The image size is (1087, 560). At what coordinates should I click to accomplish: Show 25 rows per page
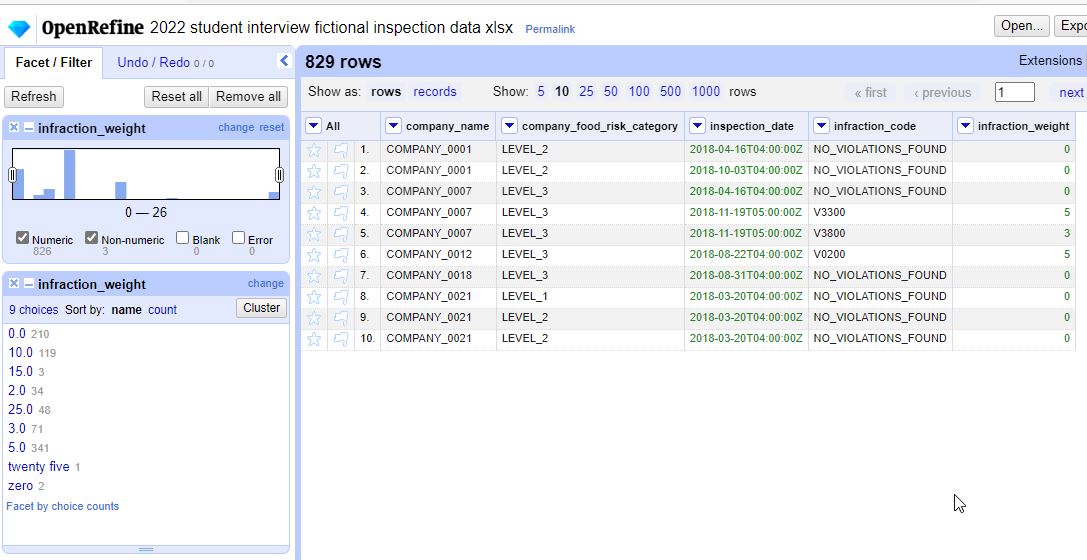tap(586, 91)
